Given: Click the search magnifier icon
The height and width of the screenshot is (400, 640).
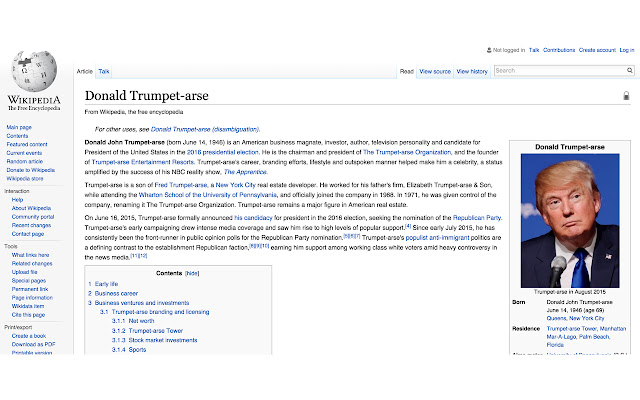Looking at the screenshot, I should pyautogui.click(x=630, y=71).
